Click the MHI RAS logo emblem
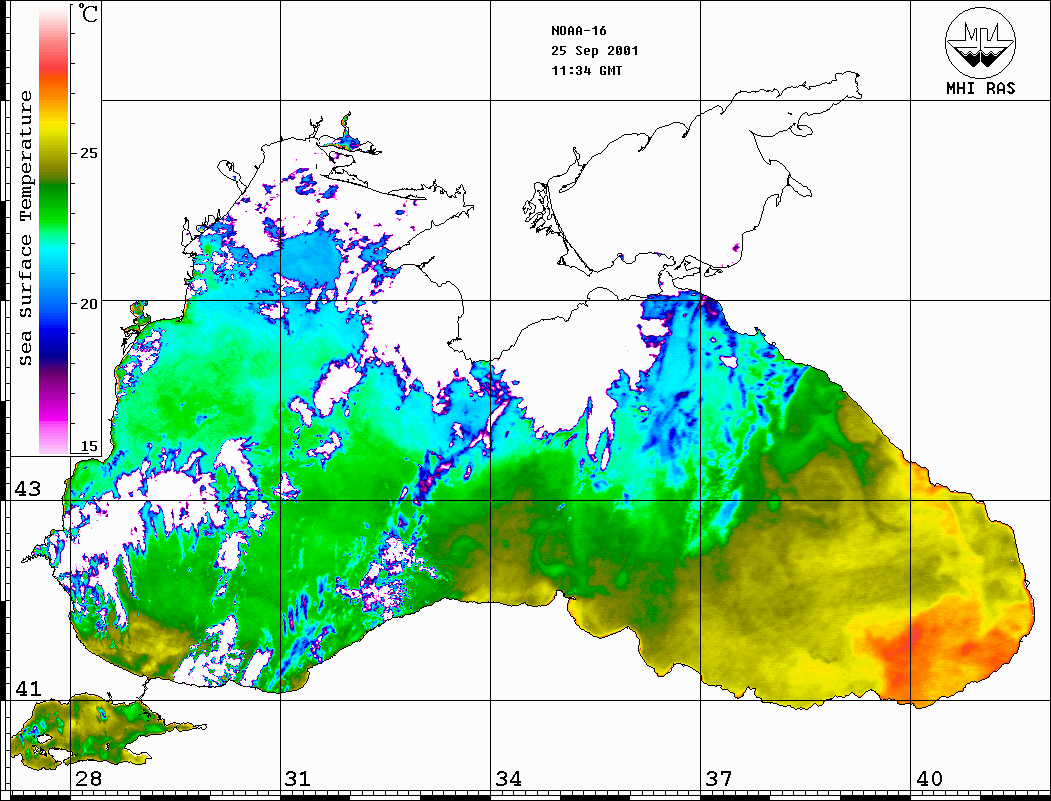The width and height of the screenshot is (1051, 801). tap(981, 43)
